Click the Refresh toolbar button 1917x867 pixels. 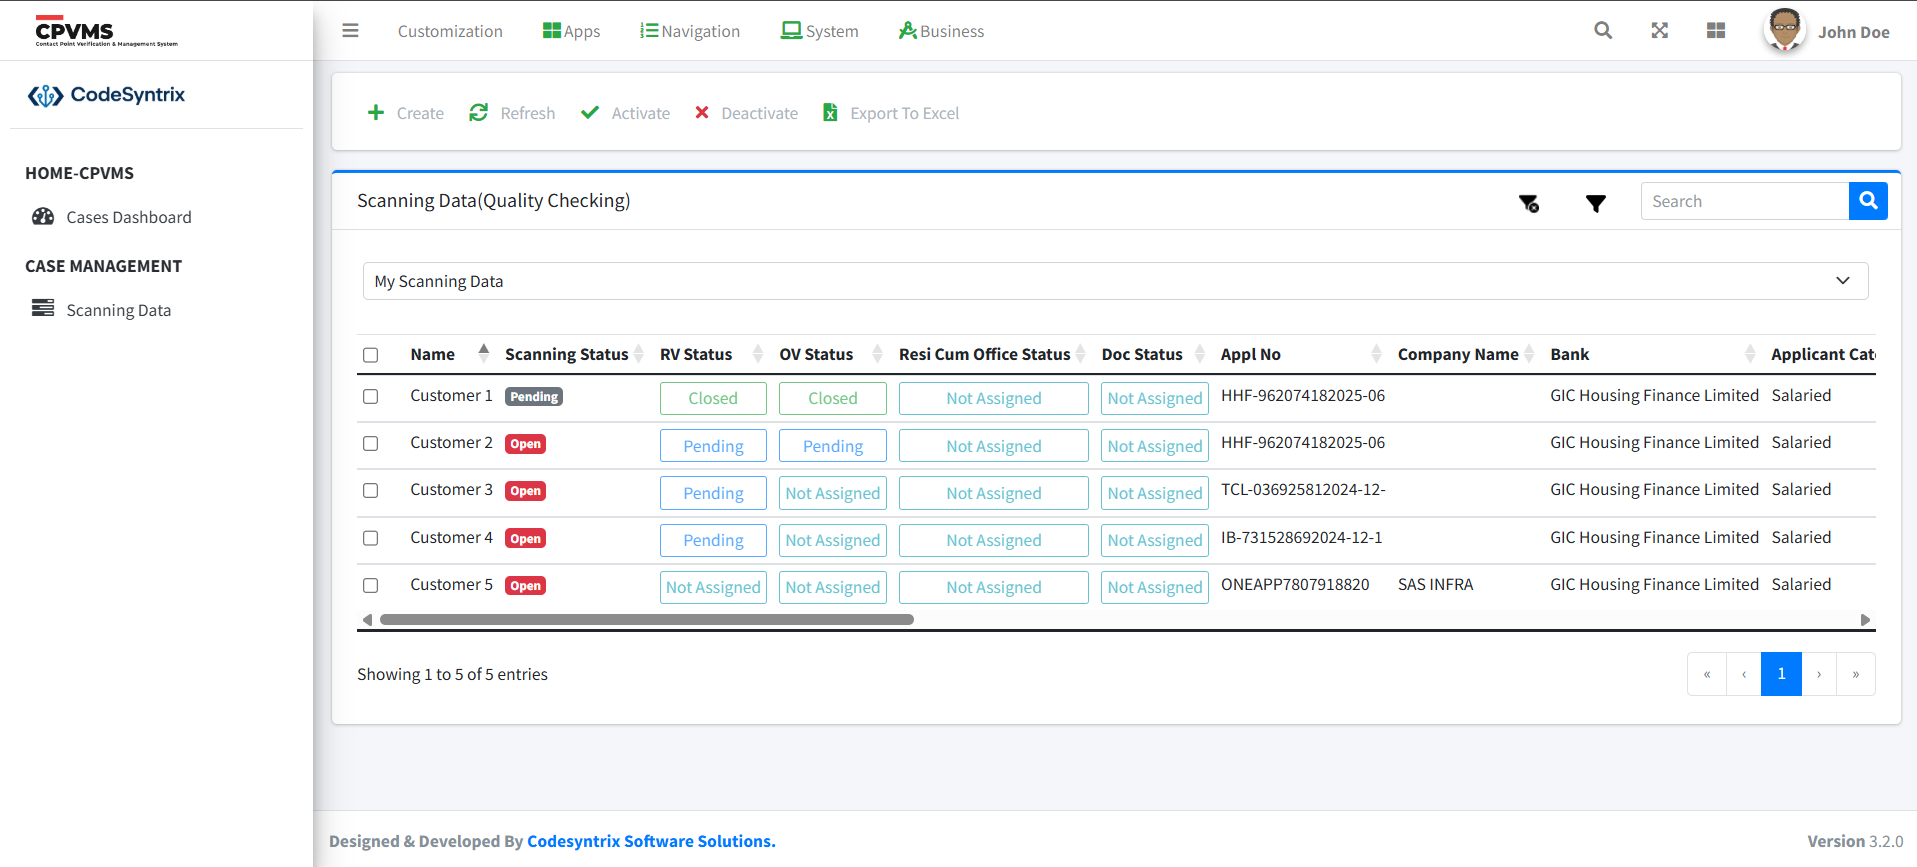512,113
